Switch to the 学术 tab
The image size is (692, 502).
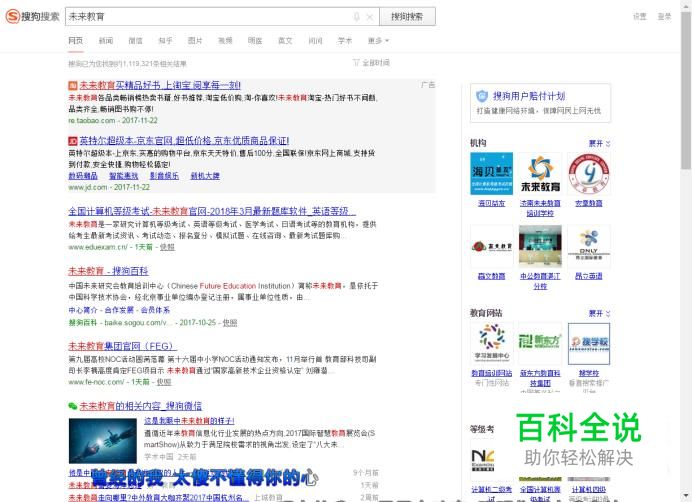[x=345, y=41]
